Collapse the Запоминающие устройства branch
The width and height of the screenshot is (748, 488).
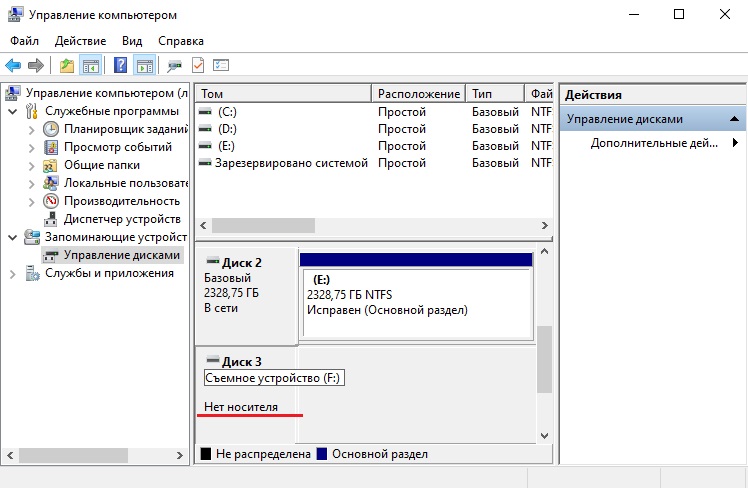coord(13,238)
